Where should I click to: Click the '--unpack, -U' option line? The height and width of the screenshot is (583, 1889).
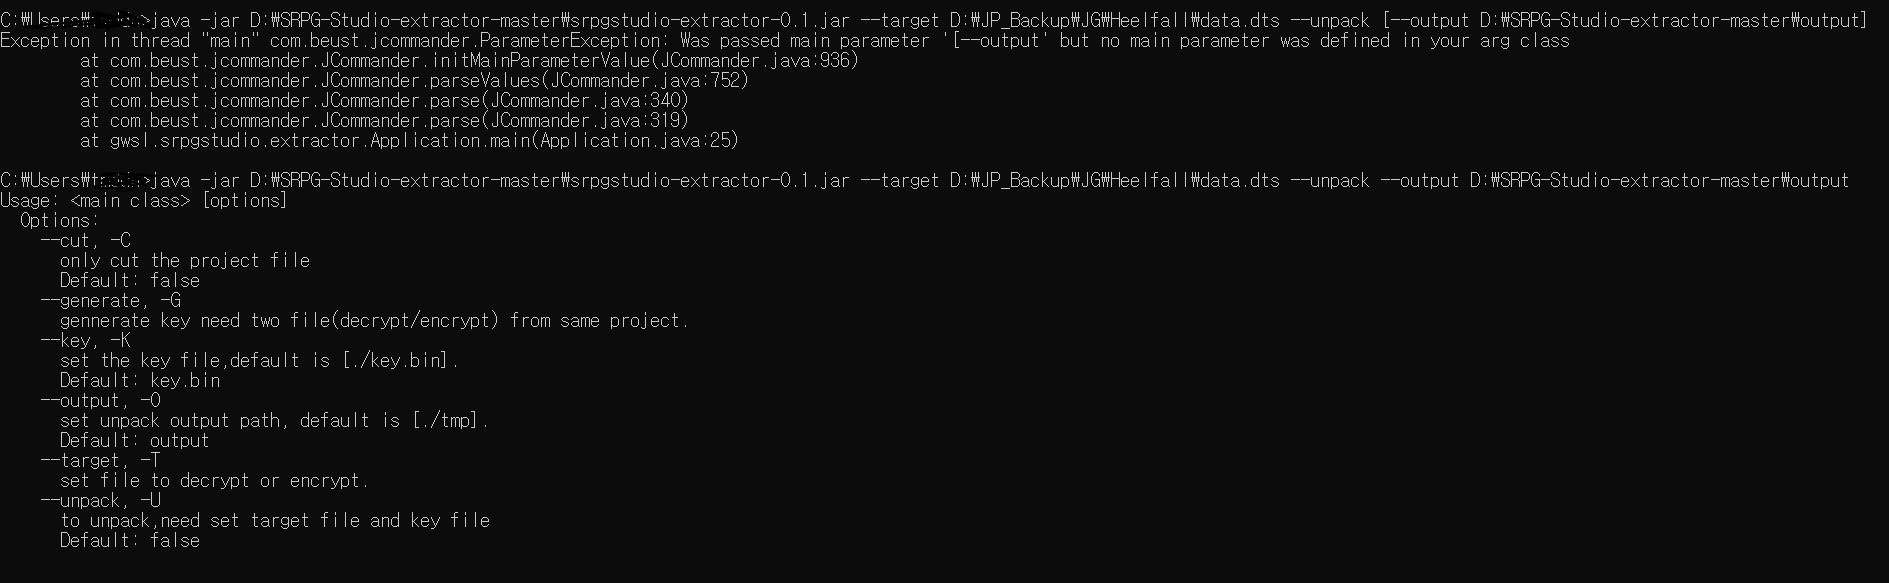click(101, 501)
